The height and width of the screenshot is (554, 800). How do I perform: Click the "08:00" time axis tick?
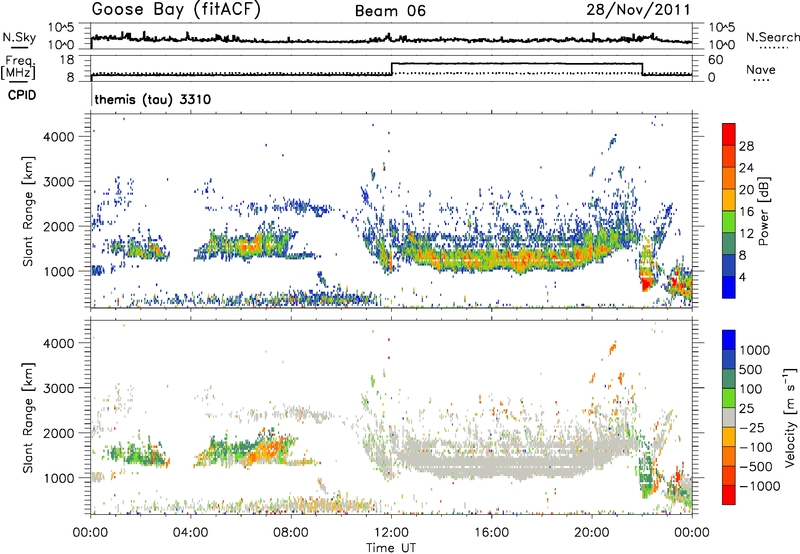[291, 533]
